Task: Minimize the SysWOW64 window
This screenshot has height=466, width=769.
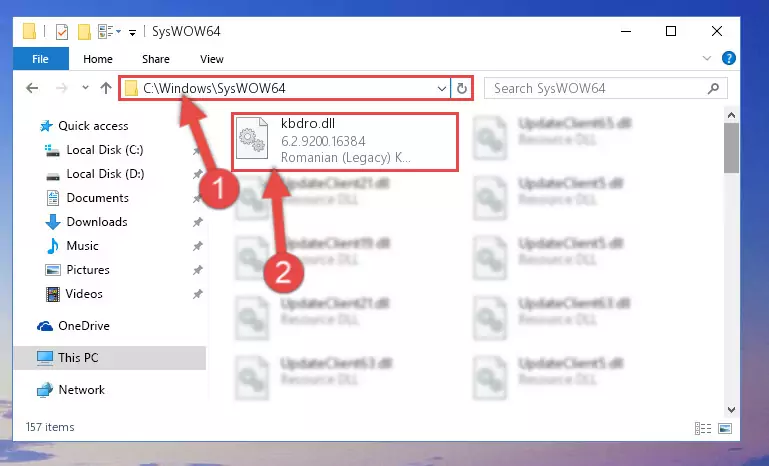Action: click(626, 31)
